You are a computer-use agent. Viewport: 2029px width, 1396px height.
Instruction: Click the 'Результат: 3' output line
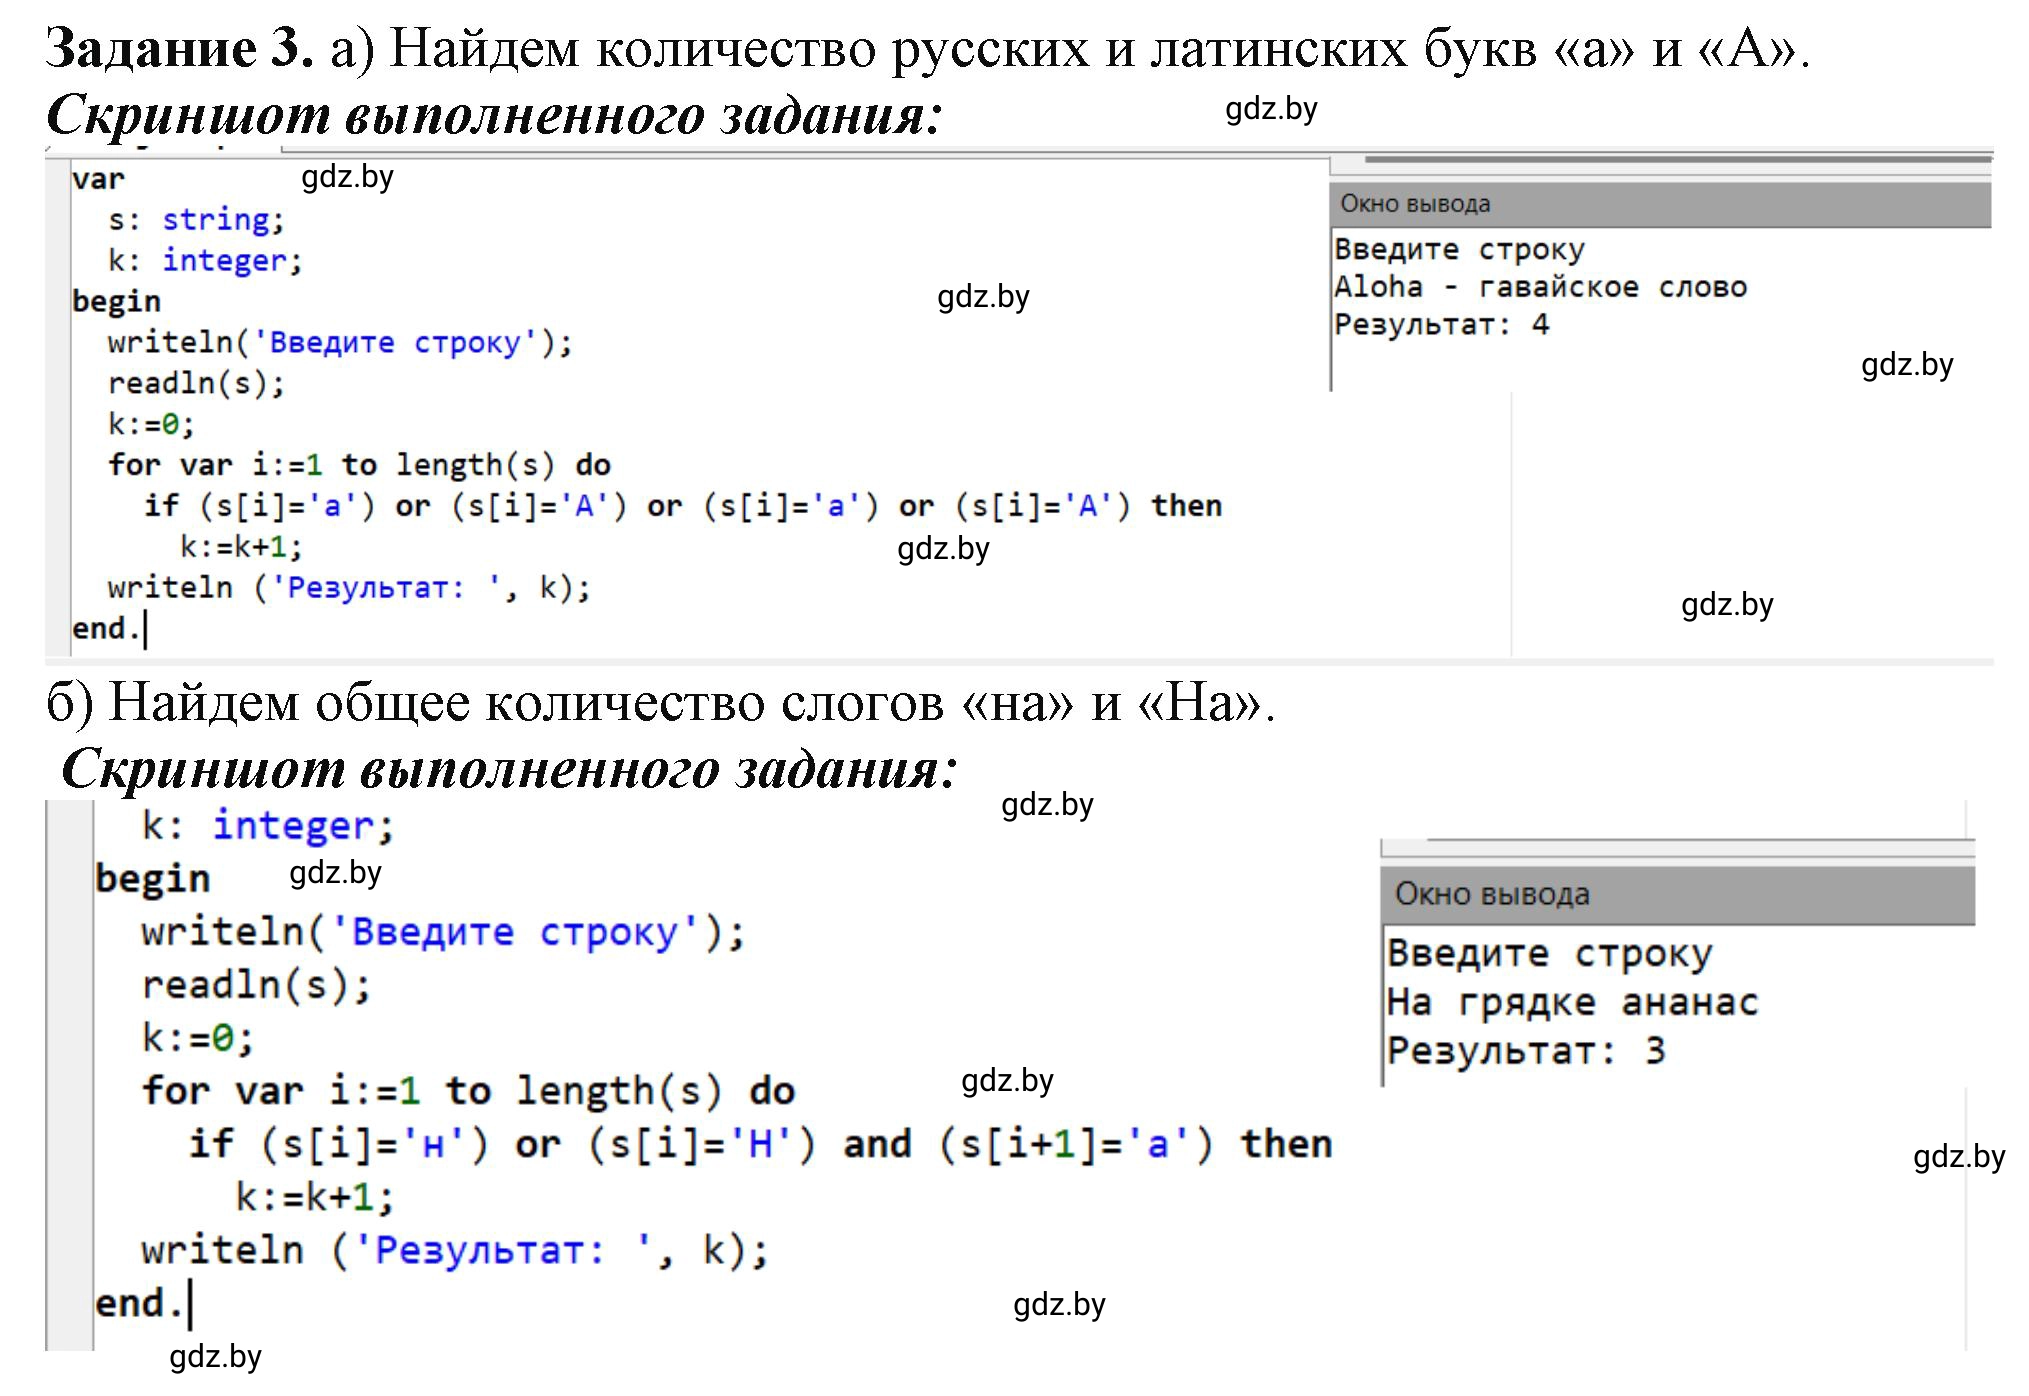(1526, 1051)
